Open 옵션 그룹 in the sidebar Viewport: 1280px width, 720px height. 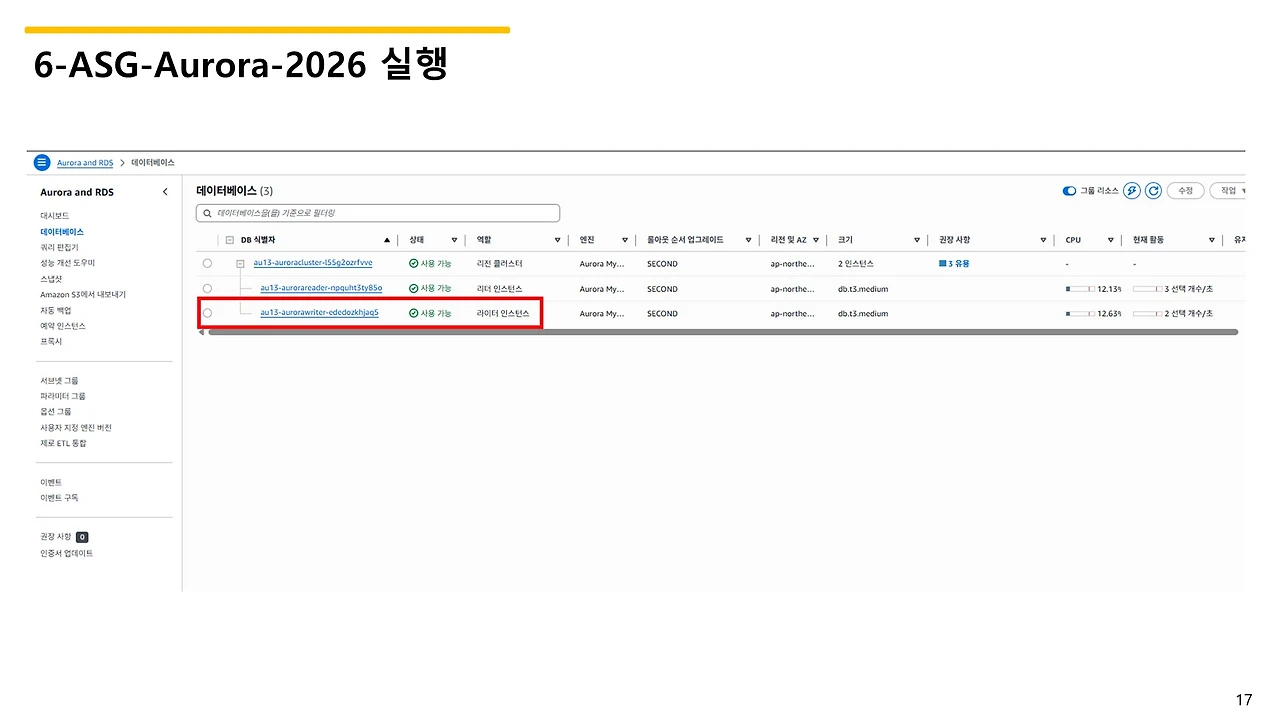coord(56,411)
